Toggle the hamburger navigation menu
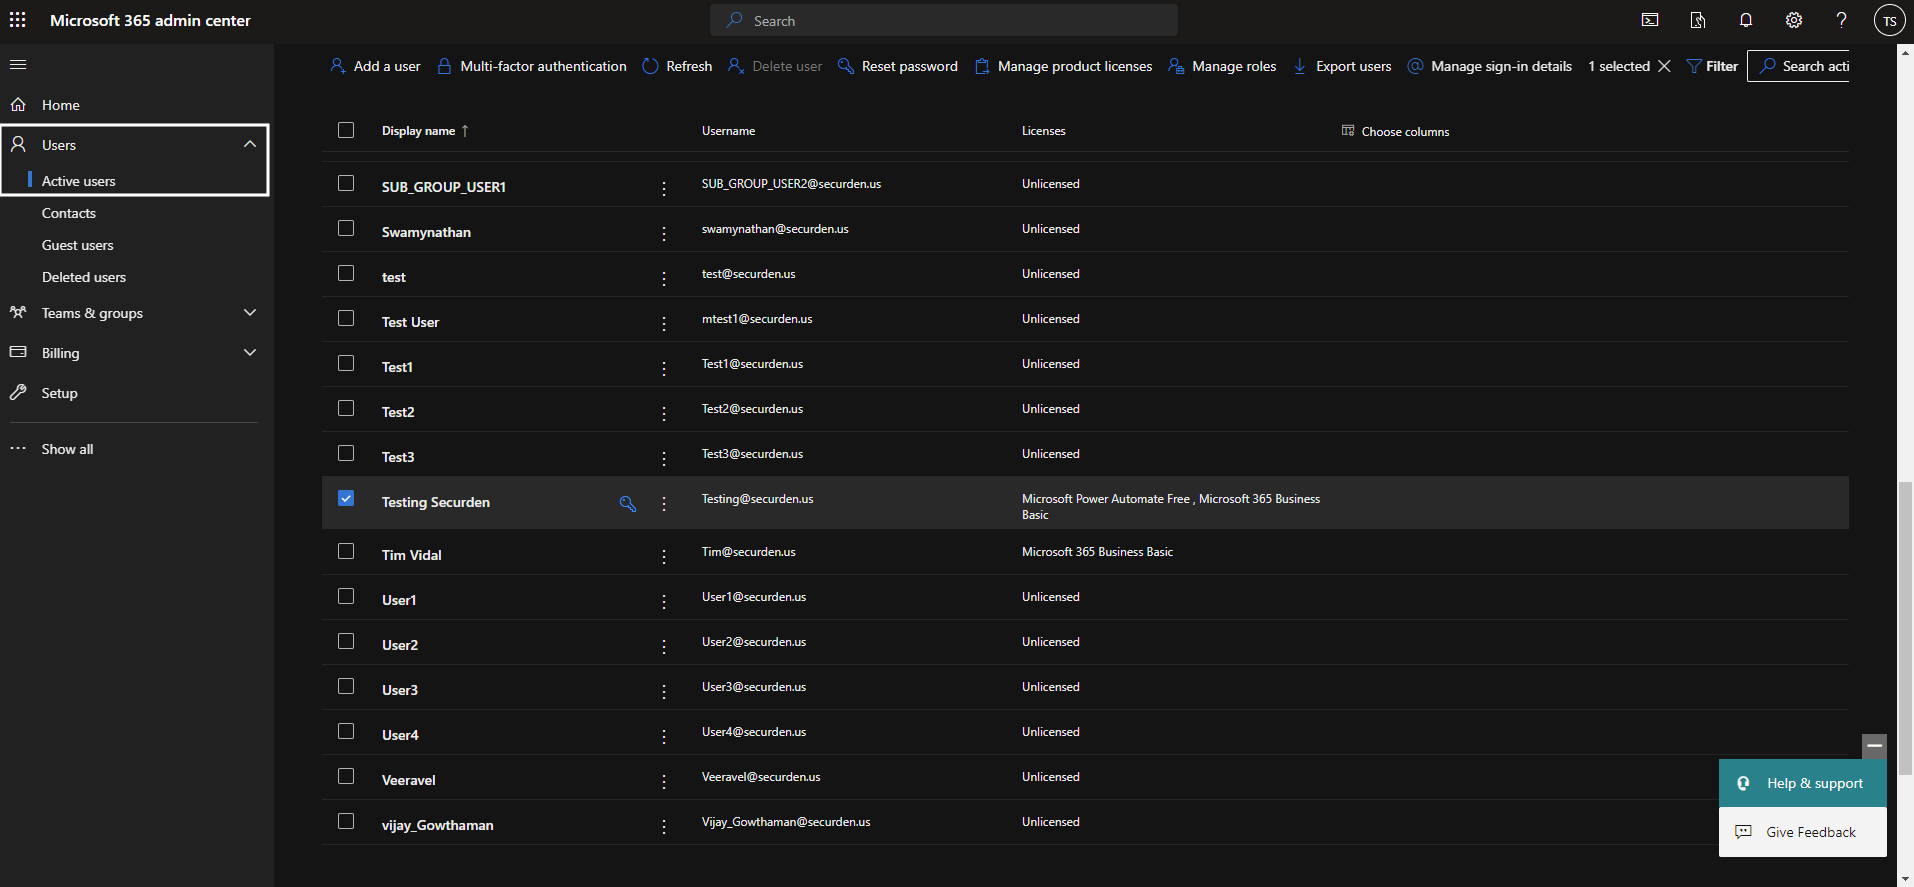Viewport: 1914px width, 887px height. coord(18,65)
